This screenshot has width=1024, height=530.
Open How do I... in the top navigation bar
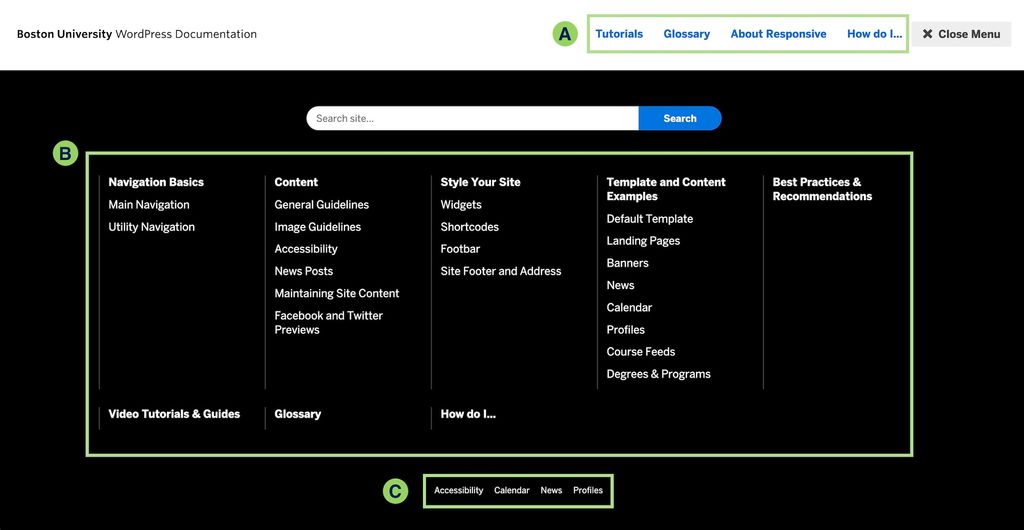coord(874,34)
